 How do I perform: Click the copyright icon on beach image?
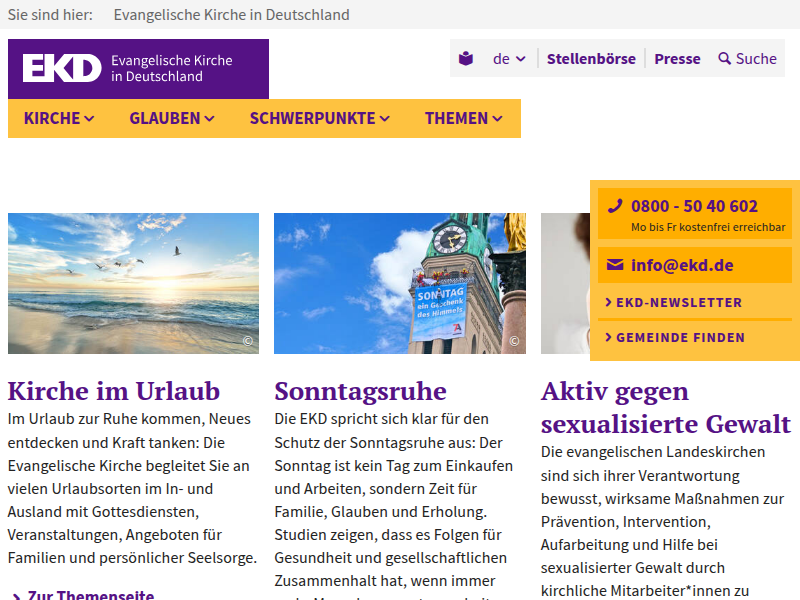[x=248, y=341]
